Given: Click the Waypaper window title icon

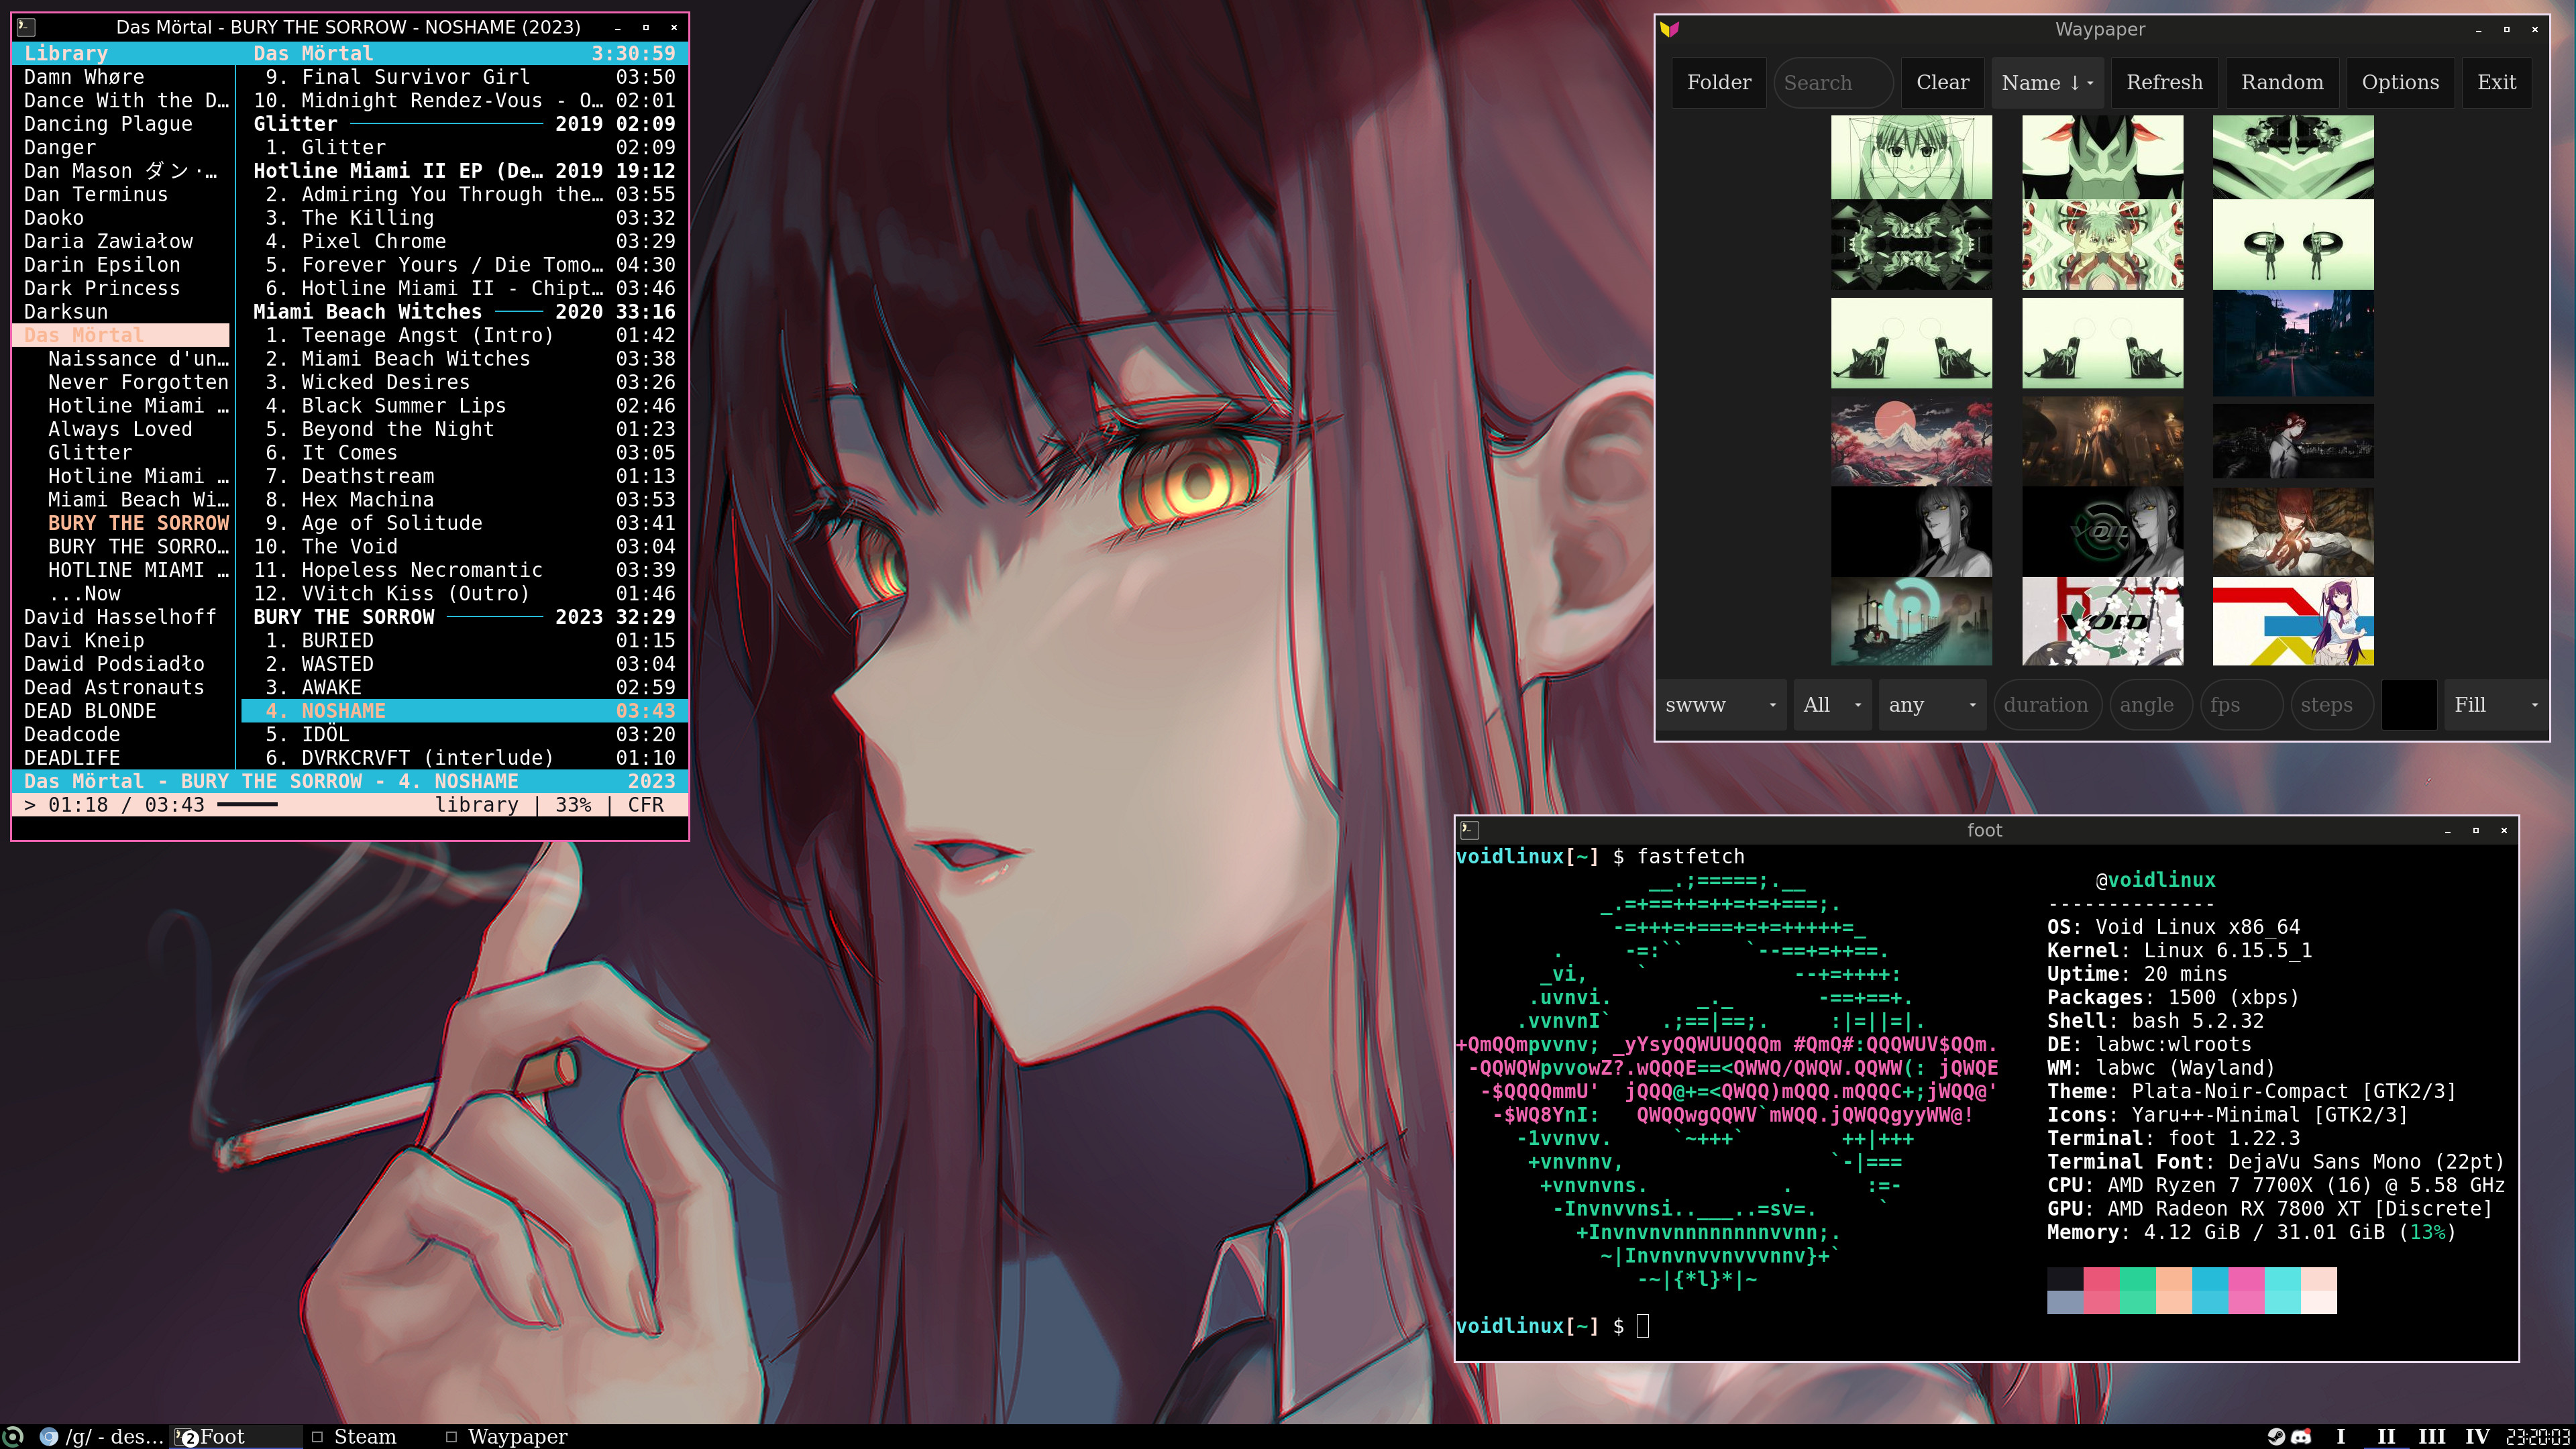Looking at the screenshot, I should [x=1669, y=29].
